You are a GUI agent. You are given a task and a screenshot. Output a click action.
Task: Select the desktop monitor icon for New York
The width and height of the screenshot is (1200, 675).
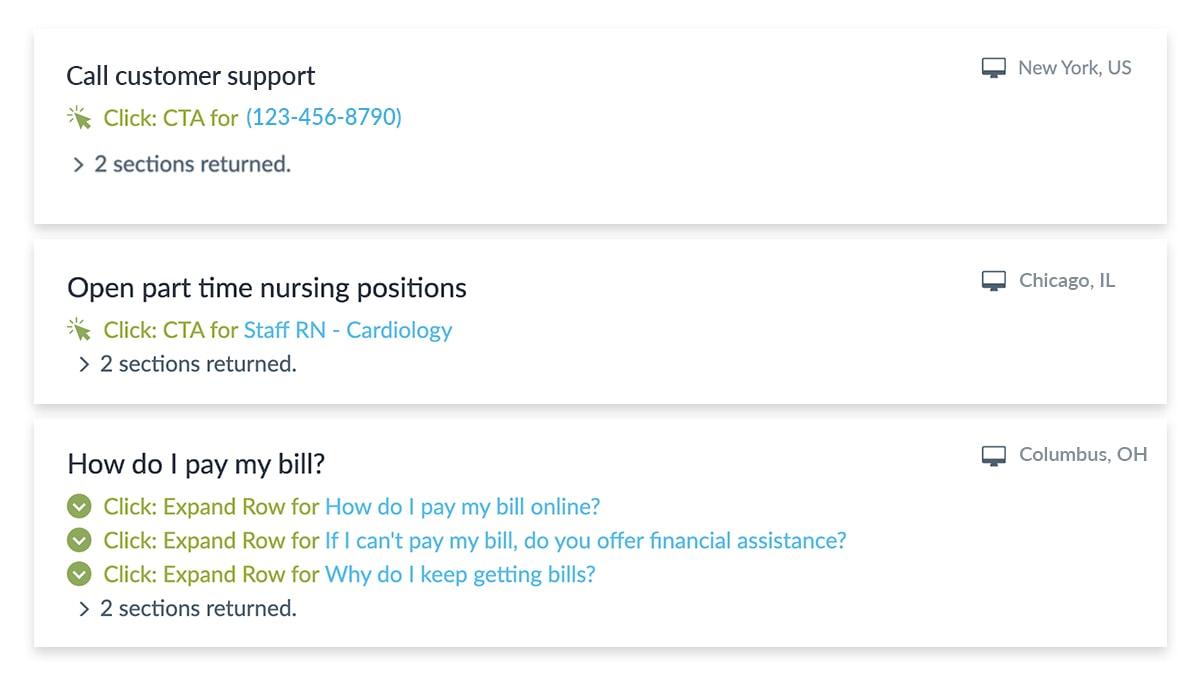(993, 68)
